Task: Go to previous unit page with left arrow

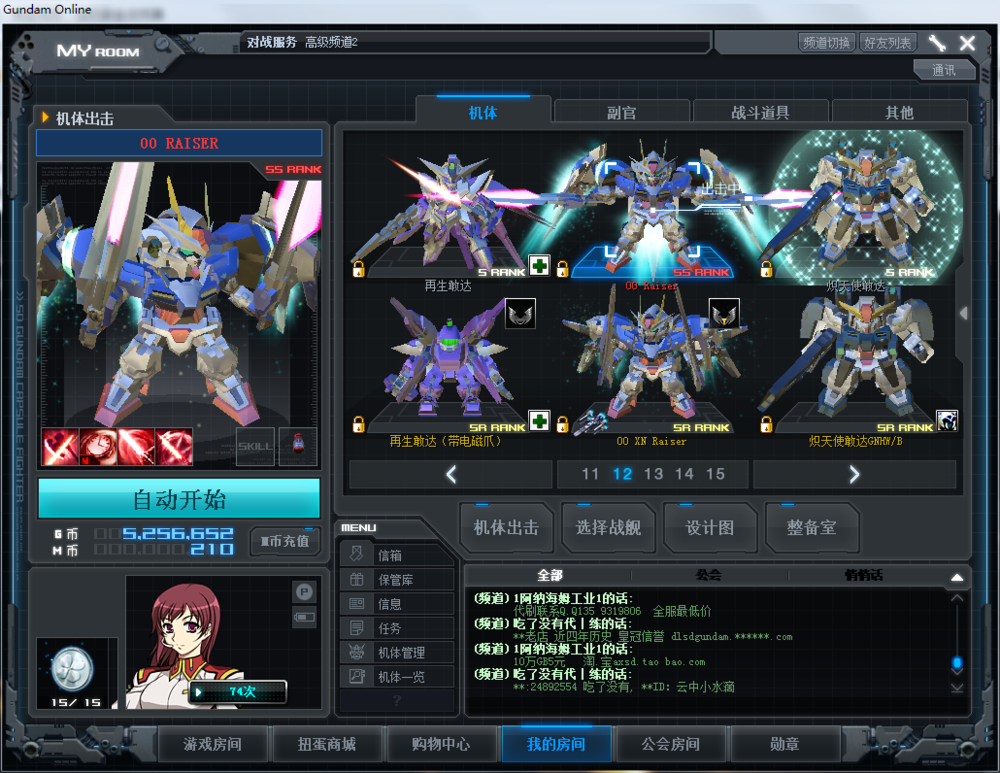Action: [451, 474]
